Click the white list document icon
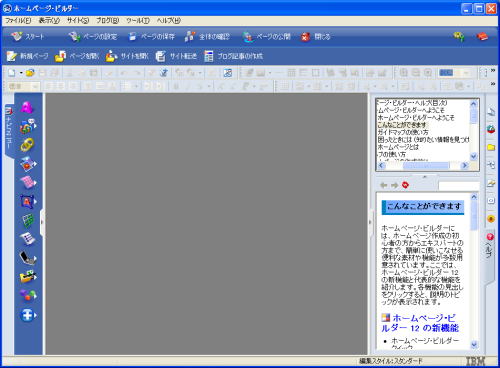The height and width of the screenshot is (368, 500). tap(27, 238)
